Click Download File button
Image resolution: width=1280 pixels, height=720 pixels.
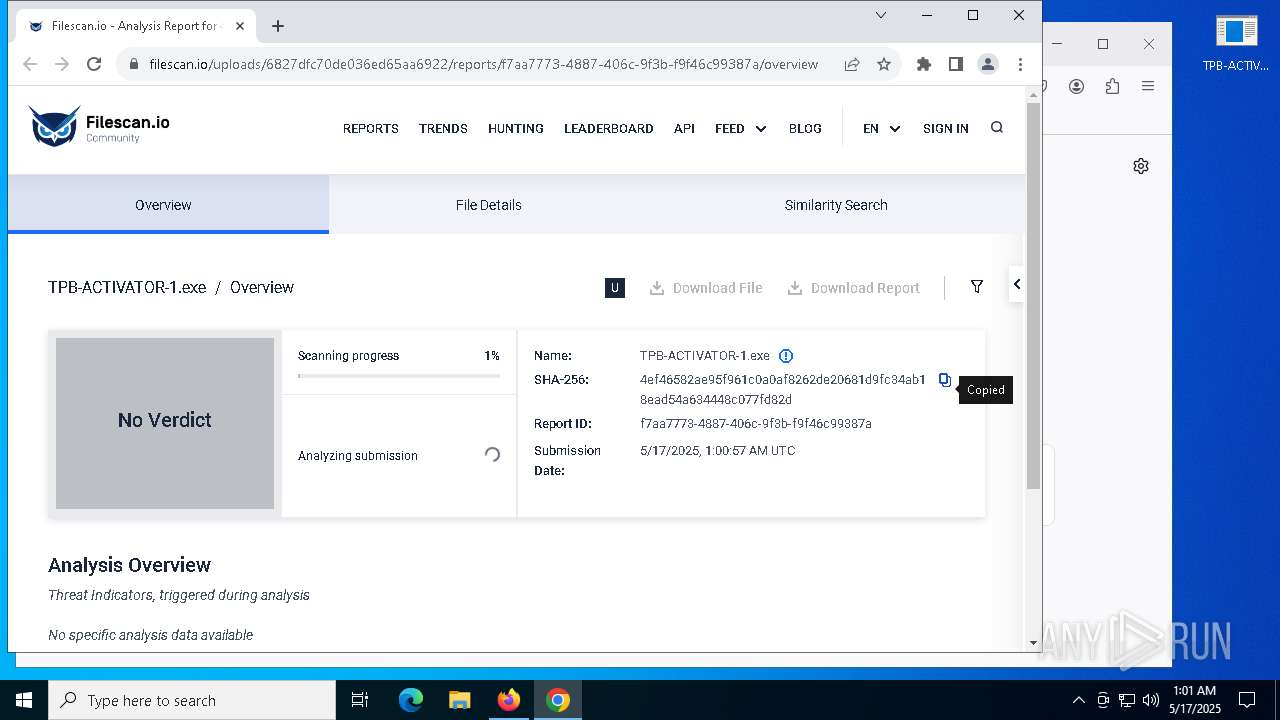(x=706, y=288)
